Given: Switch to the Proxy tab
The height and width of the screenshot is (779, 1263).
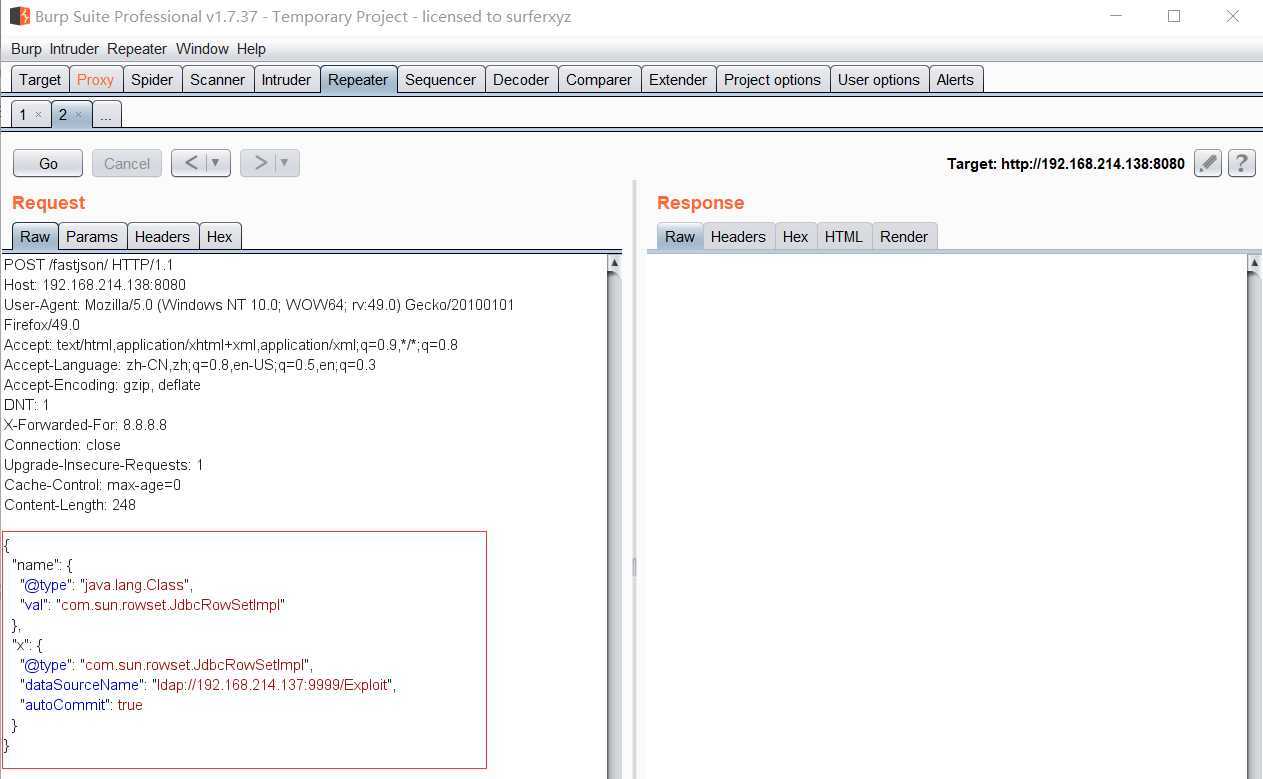Looking at the screenshot, I should pos(95,80).
